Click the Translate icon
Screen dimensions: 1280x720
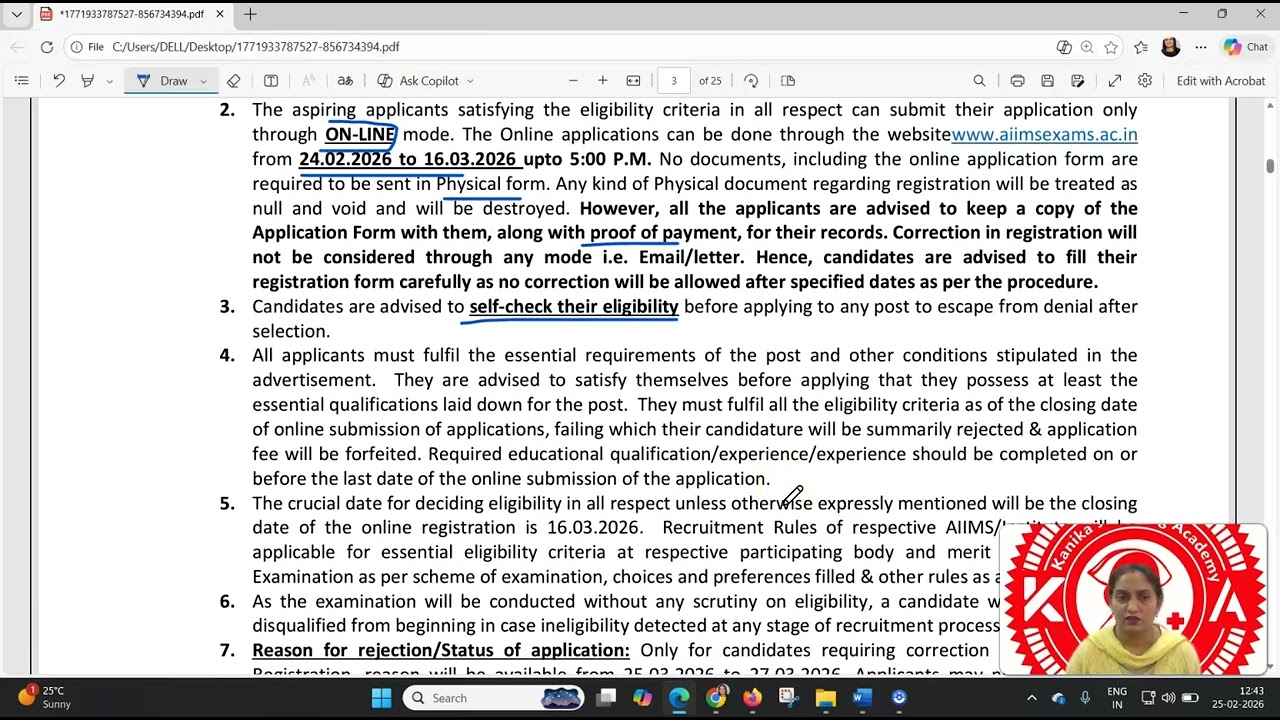345,81
